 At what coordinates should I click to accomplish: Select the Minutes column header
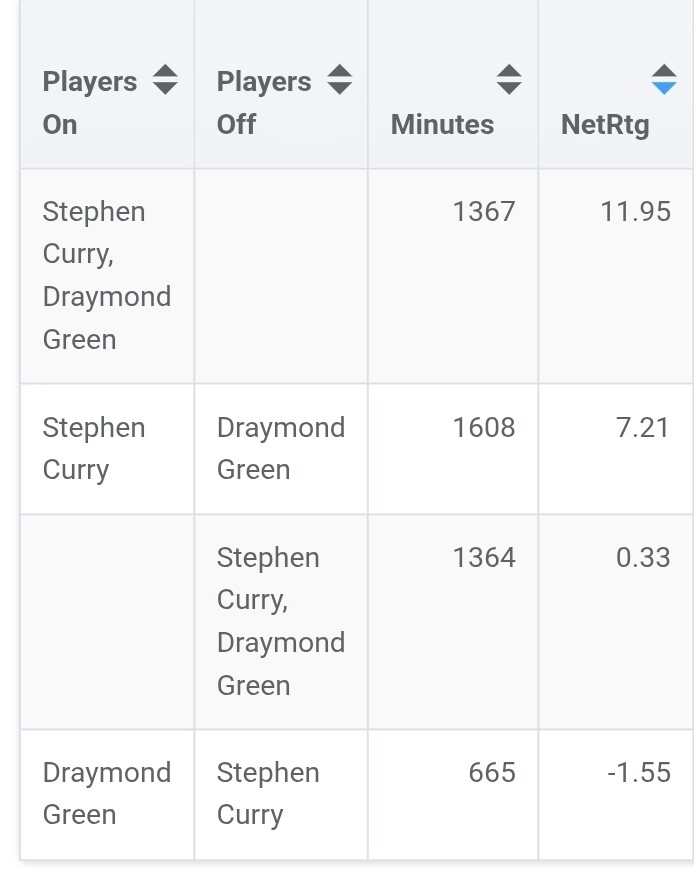pyautogui.click(x=442, y=124)
